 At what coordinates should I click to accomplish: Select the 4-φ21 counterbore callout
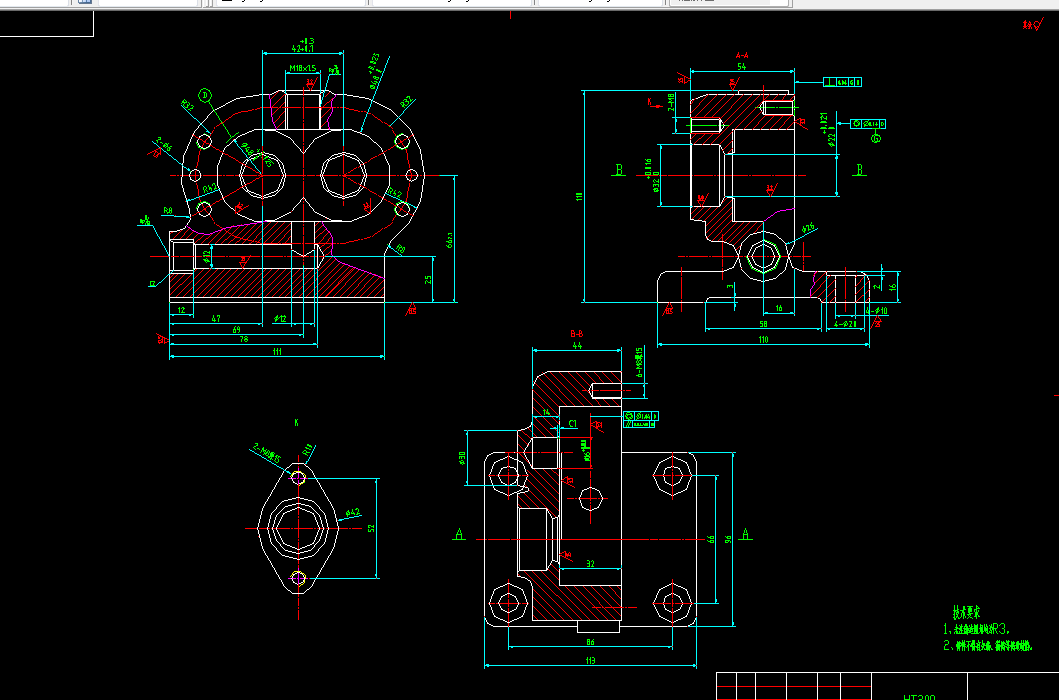pyautogui.click(x=846, y=324)
